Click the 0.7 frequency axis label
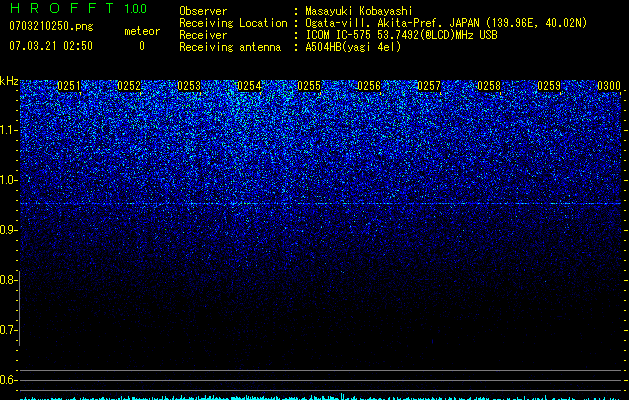The image size is (629, 400). 9,330
